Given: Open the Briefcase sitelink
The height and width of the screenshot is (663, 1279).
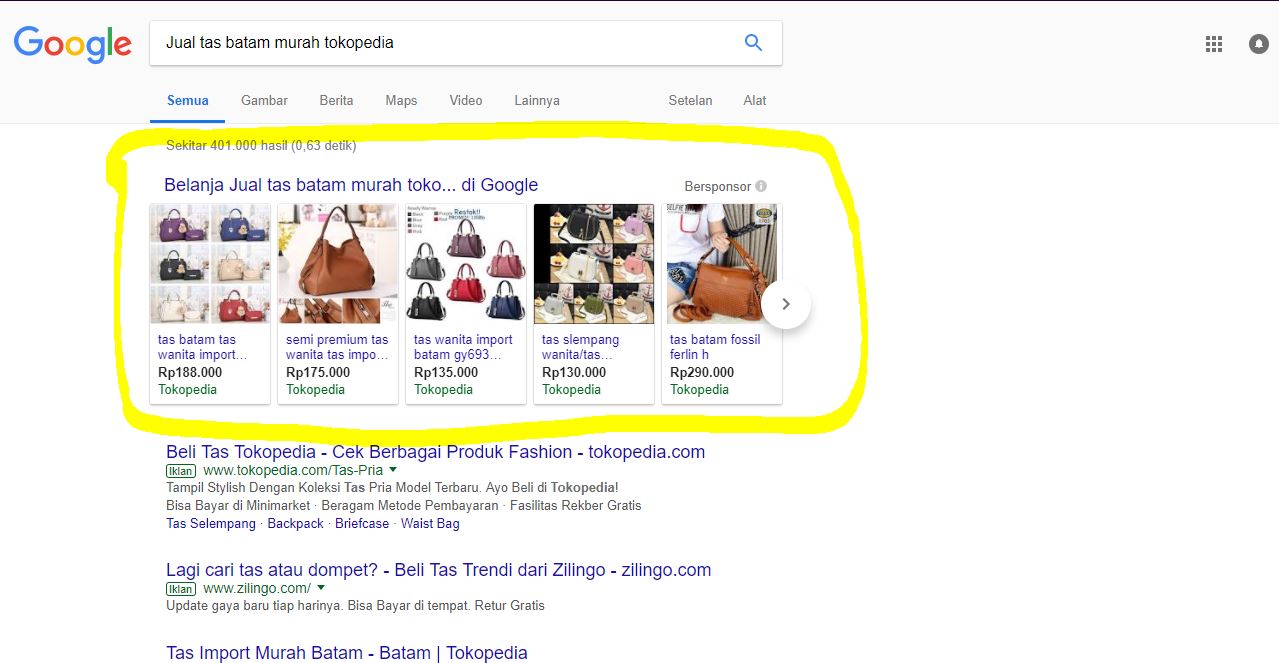Looking at the screenshot, I should pos(363,524).
